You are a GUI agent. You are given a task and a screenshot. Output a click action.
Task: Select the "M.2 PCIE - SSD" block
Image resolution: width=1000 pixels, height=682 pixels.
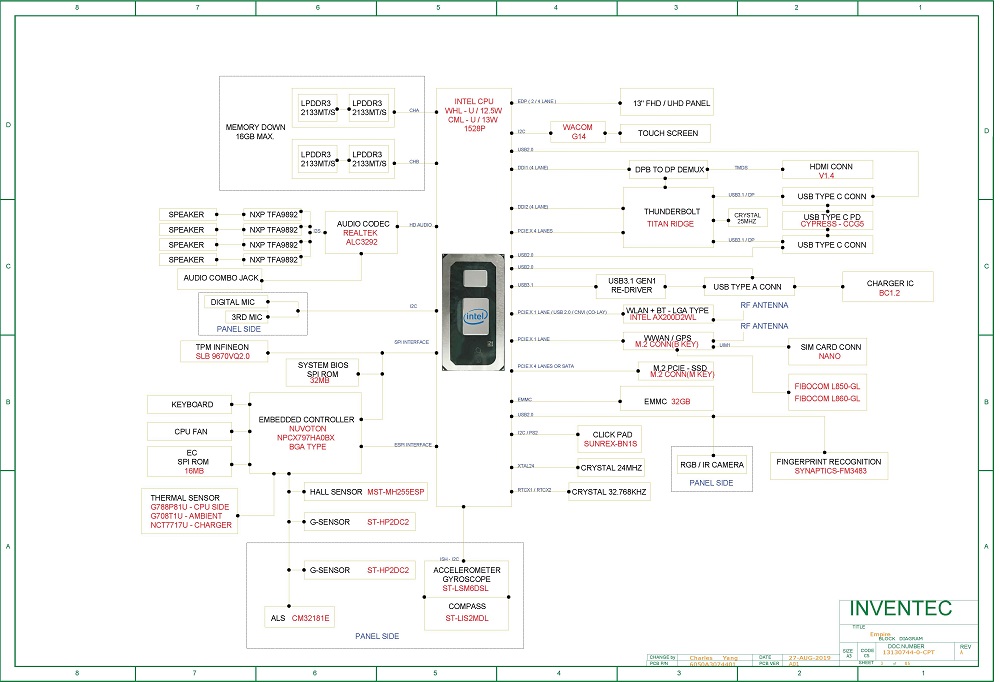coord(675,371)
